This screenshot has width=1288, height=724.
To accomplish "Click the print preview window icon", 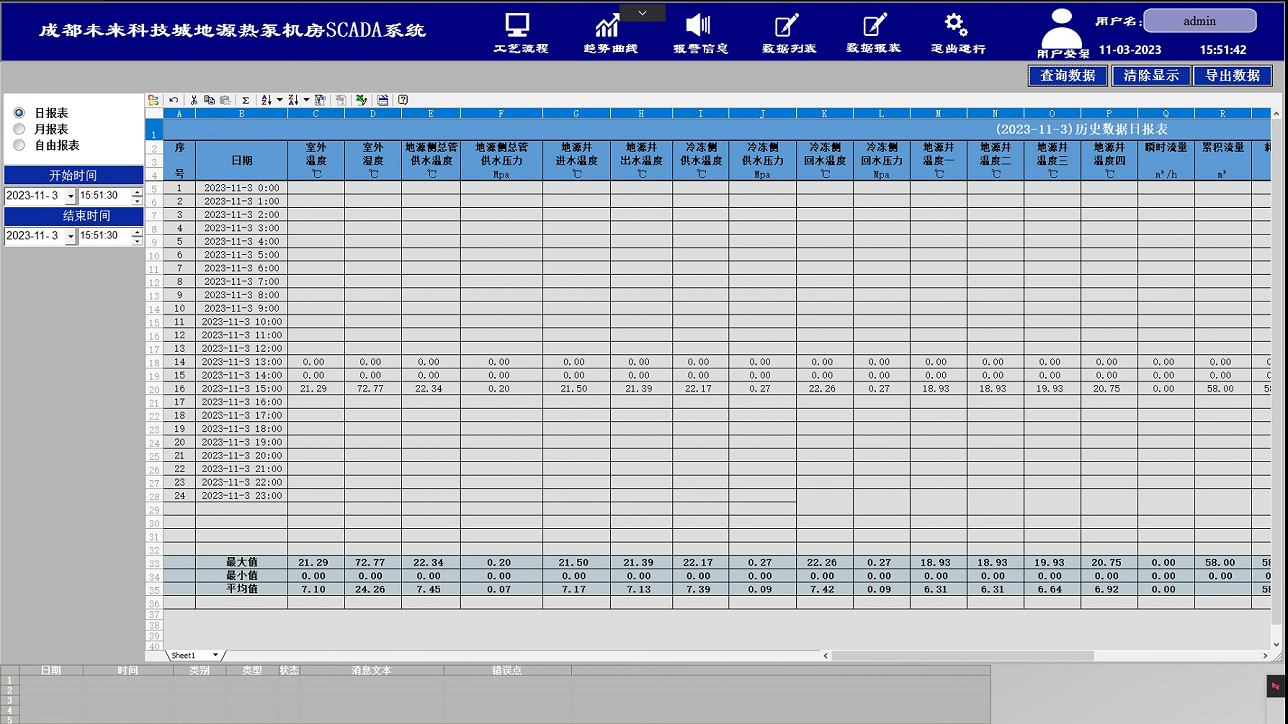I will [383, 100].
